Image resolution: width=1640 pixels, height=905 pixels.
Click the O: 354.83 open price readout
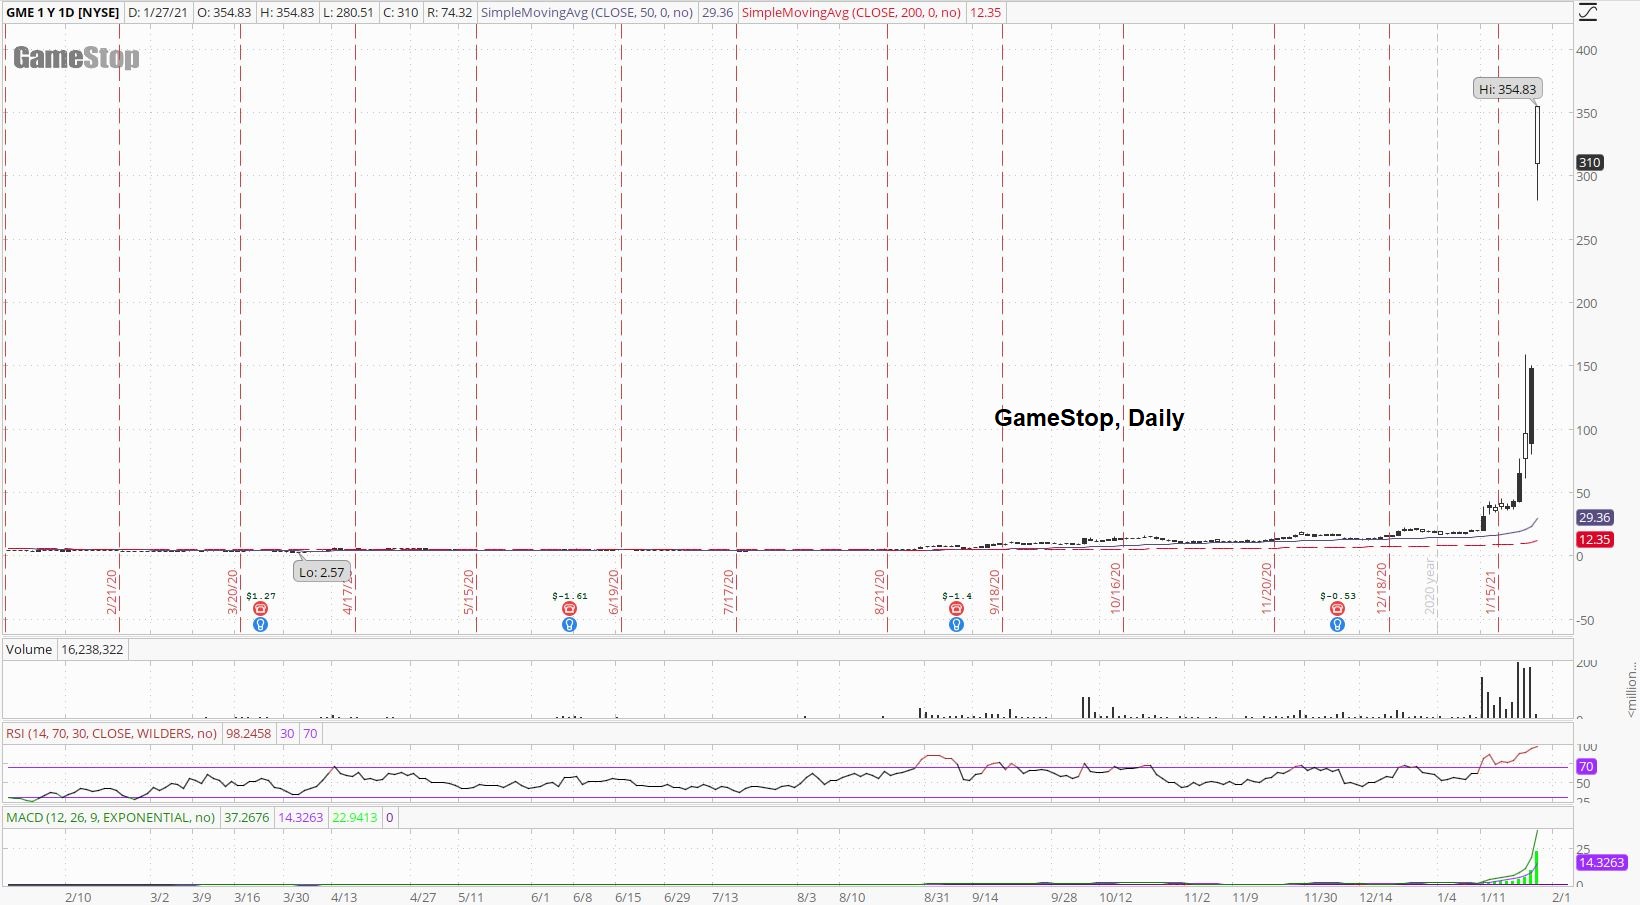click(224, 13)
